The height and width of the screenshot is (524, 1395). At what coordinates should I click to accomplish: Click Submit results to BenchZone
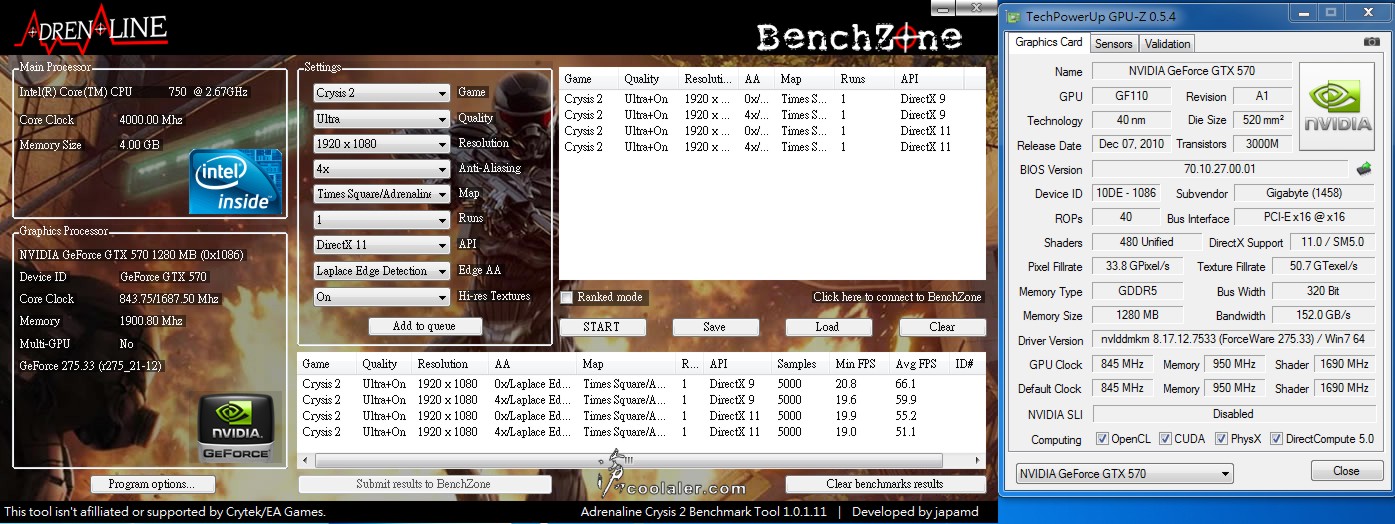[425, 484]
